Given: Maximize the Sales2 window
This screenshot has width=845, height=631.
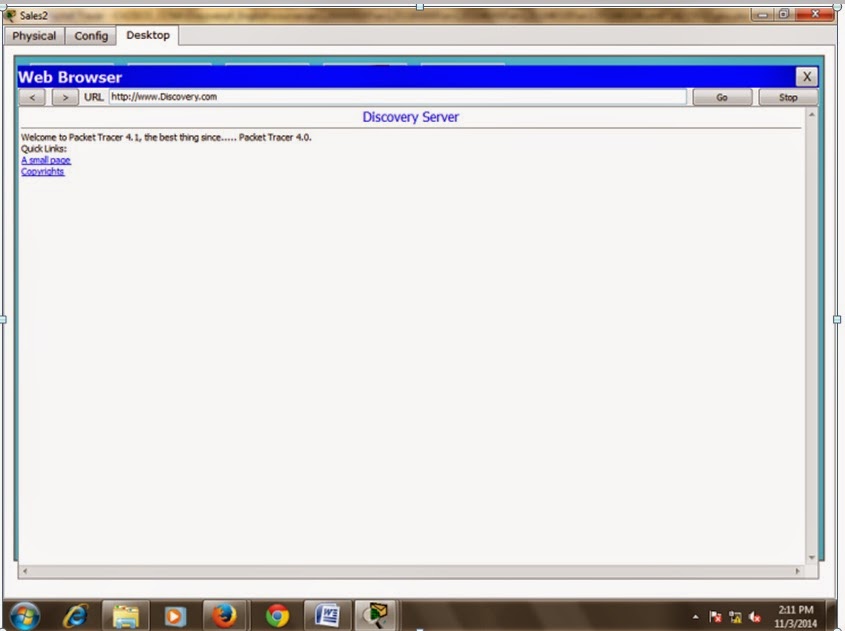Looking at the screenshot, I should [x=784, y=15].
